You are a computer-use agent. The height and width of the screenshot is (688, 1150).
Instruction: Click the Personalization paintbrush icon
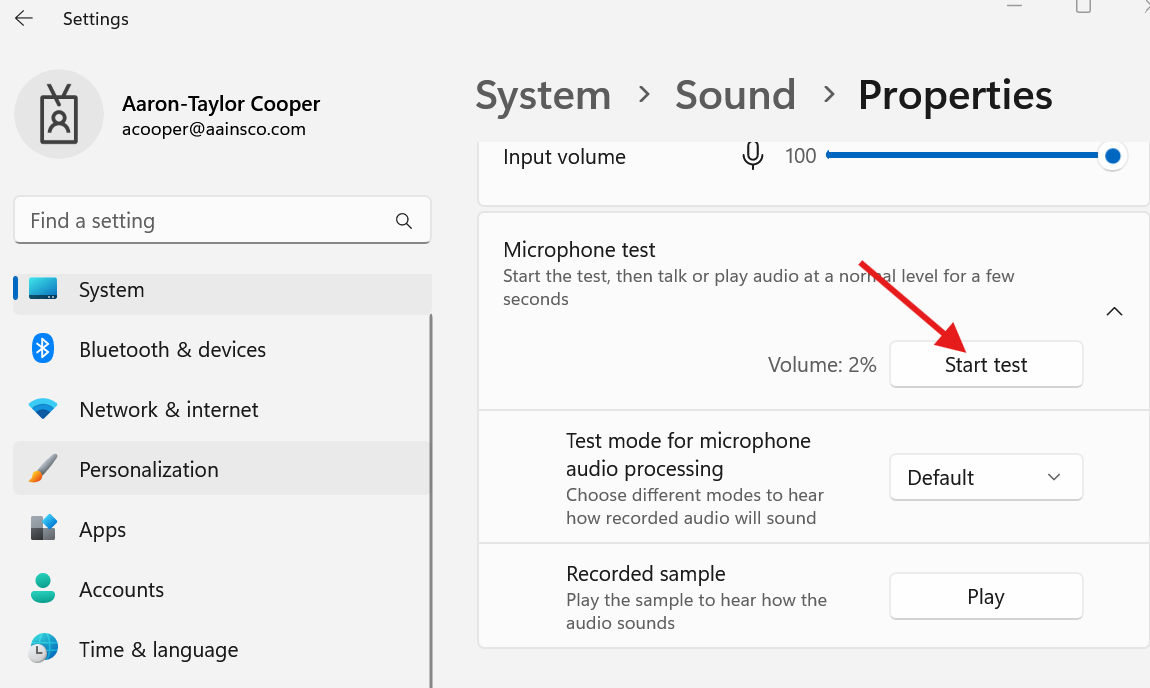click(43, 469)
